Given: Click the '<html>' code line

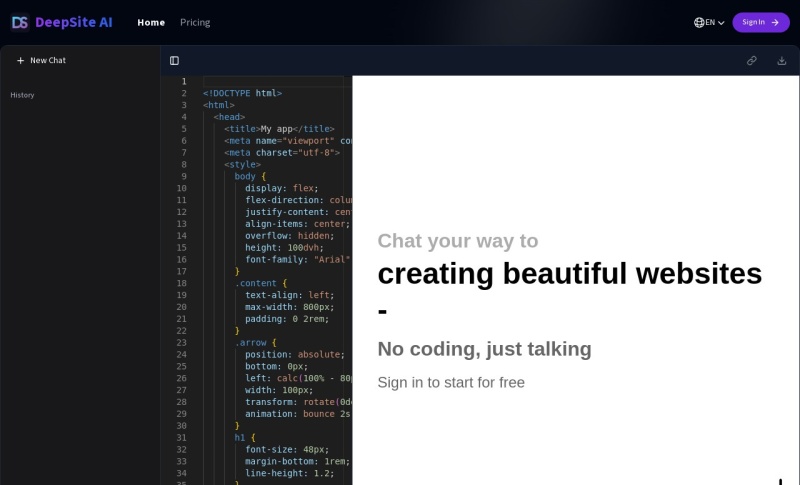Looking at the screenshot, I should pos(219,105).
